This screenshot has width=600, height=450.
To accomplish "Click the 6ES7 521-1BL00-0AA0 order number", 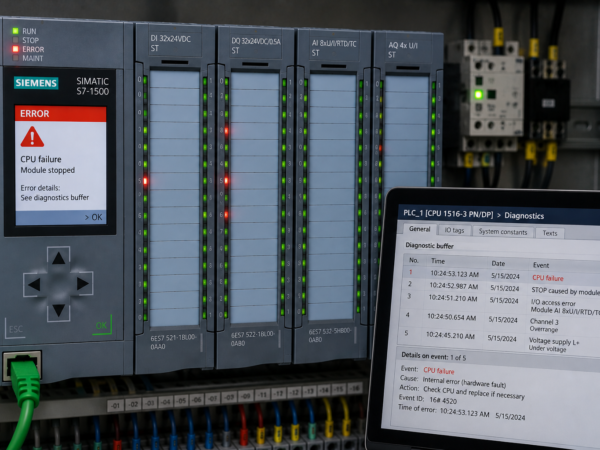I will click(173, 342).
